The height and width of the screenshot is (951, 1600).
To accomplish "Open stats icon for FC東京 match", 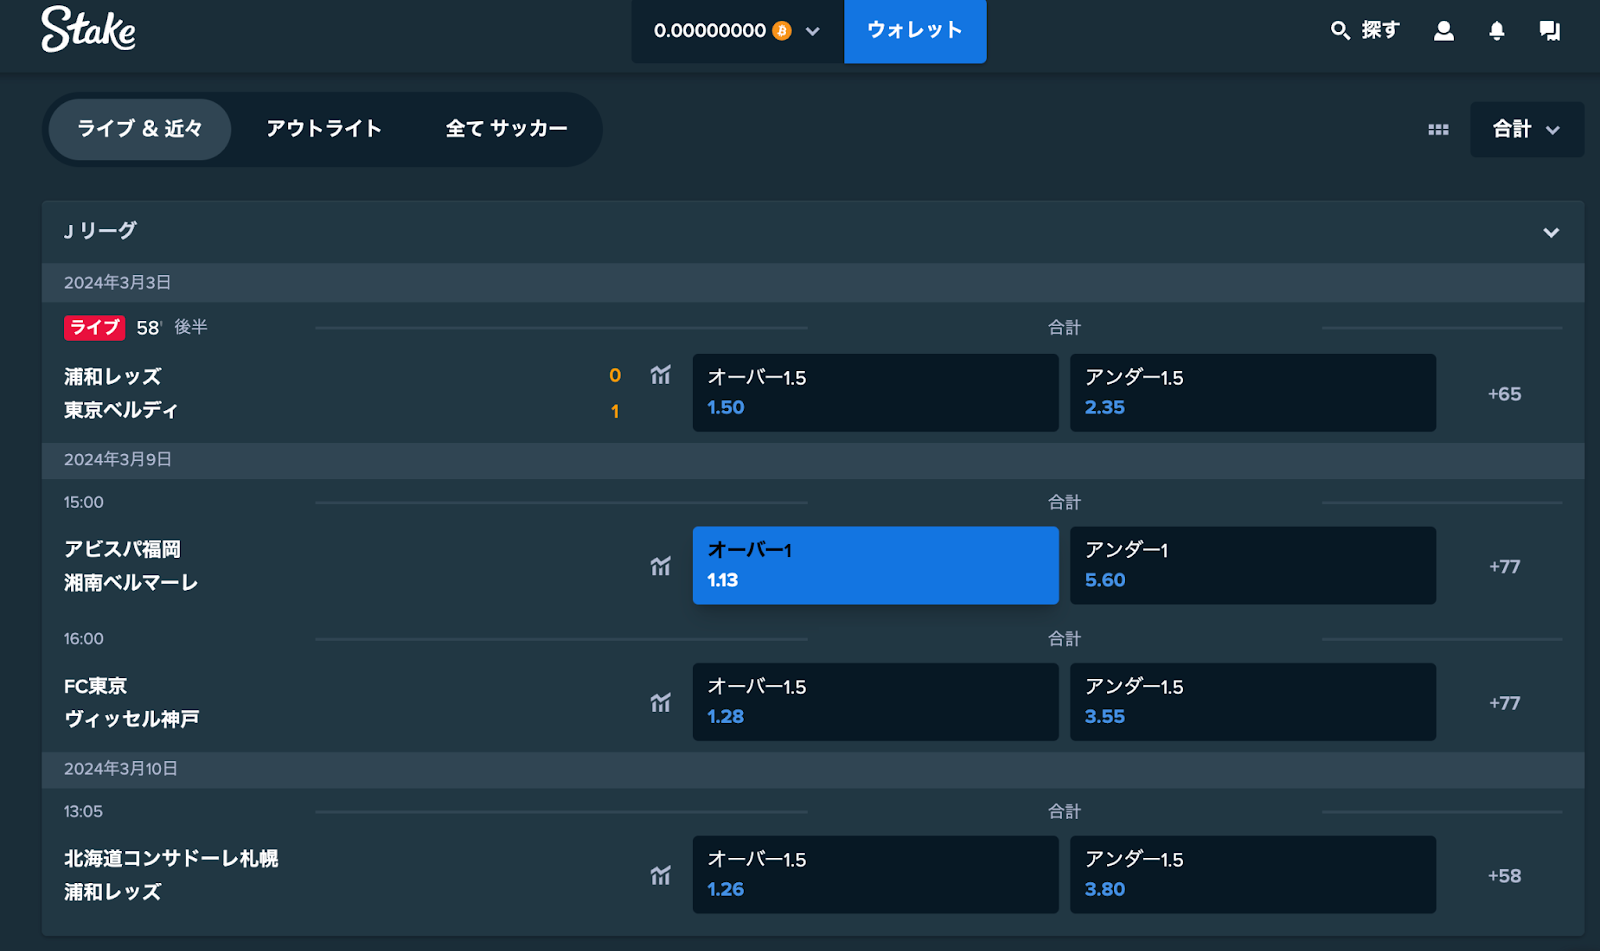I will click(x=660, y=703).
